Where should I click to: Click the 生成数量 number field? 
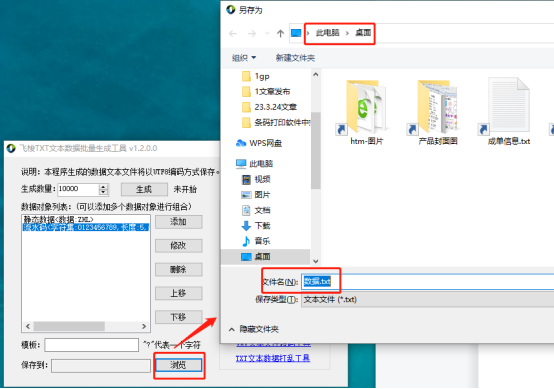(78, 189)
